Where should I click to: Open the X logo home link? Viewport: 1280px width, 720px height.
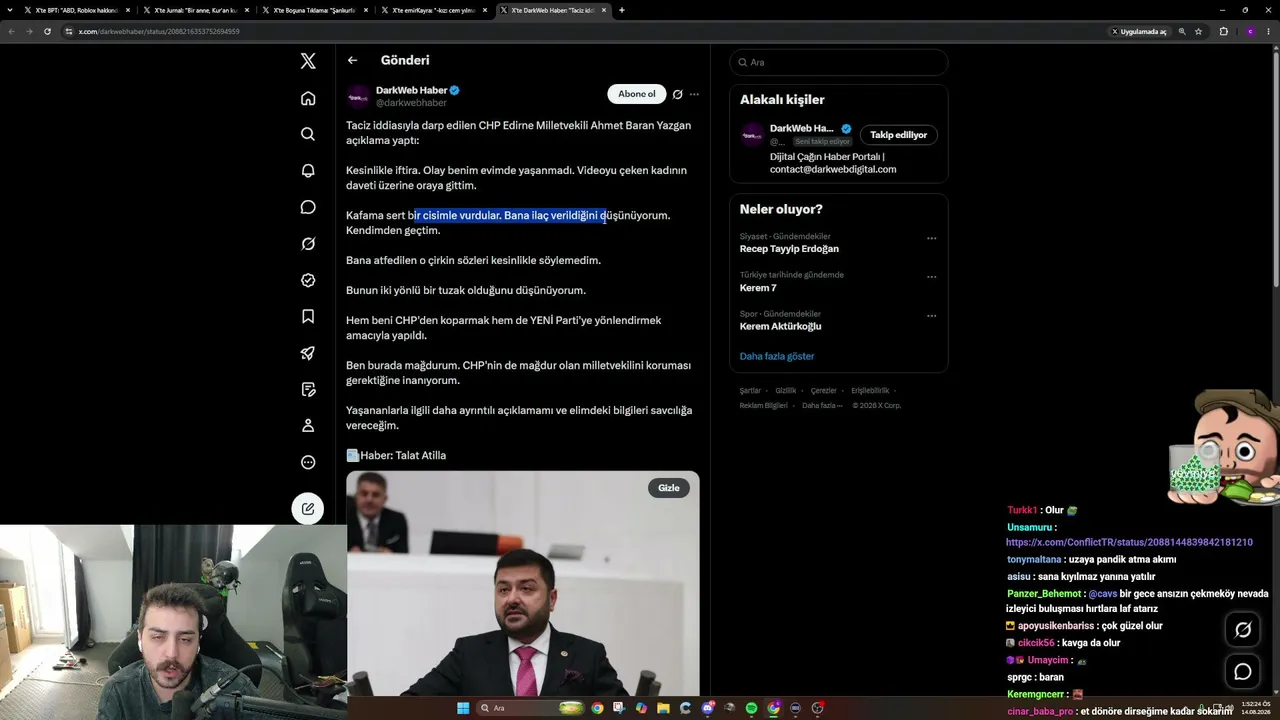[x=308, y=61]
